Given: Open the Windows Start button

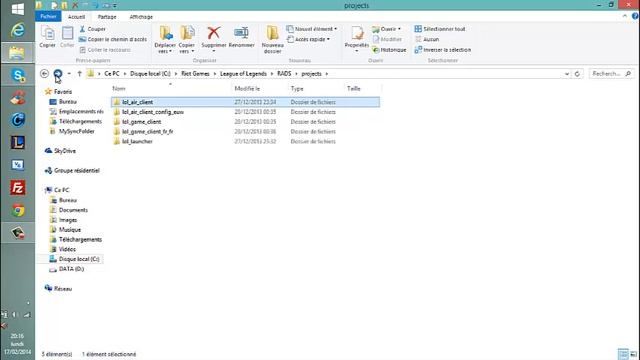Looking at the screenshot, I should point(18,9).
